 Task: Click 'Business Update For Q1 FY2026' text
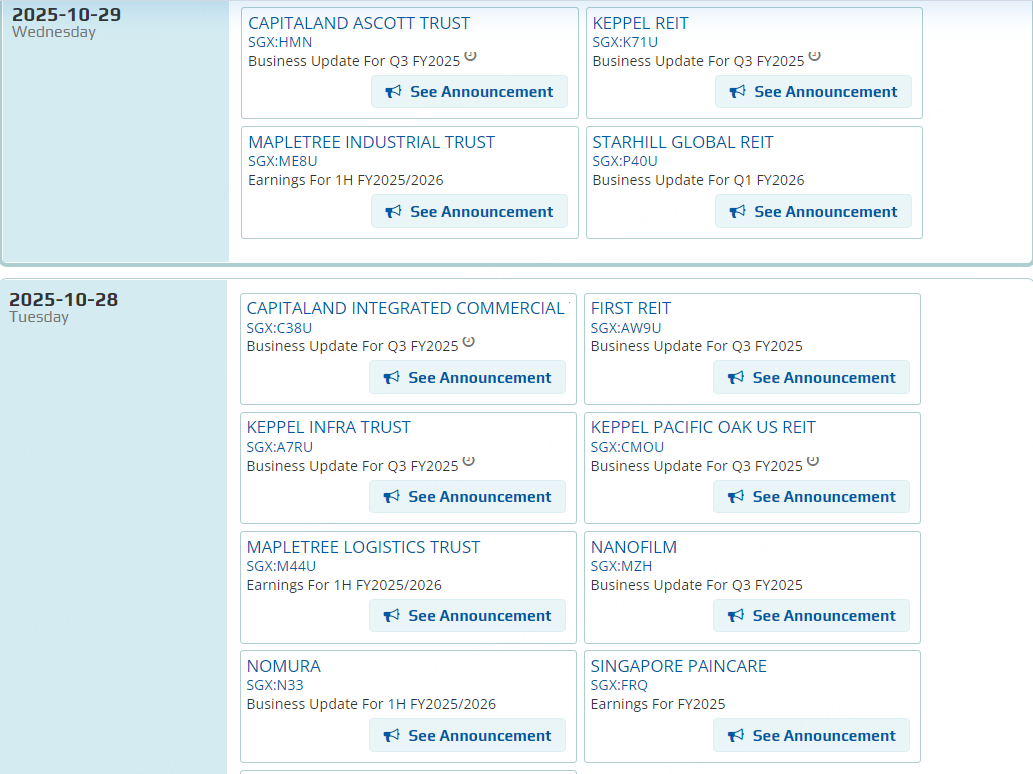(x=698, y=180)
